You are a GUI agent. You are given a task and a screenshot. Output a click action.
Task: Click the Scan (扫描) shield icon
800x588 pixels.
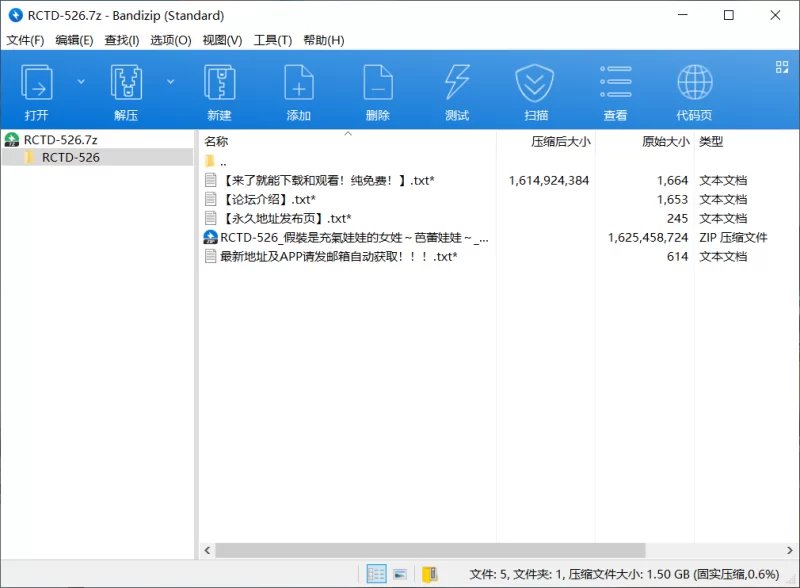[535, 83]
